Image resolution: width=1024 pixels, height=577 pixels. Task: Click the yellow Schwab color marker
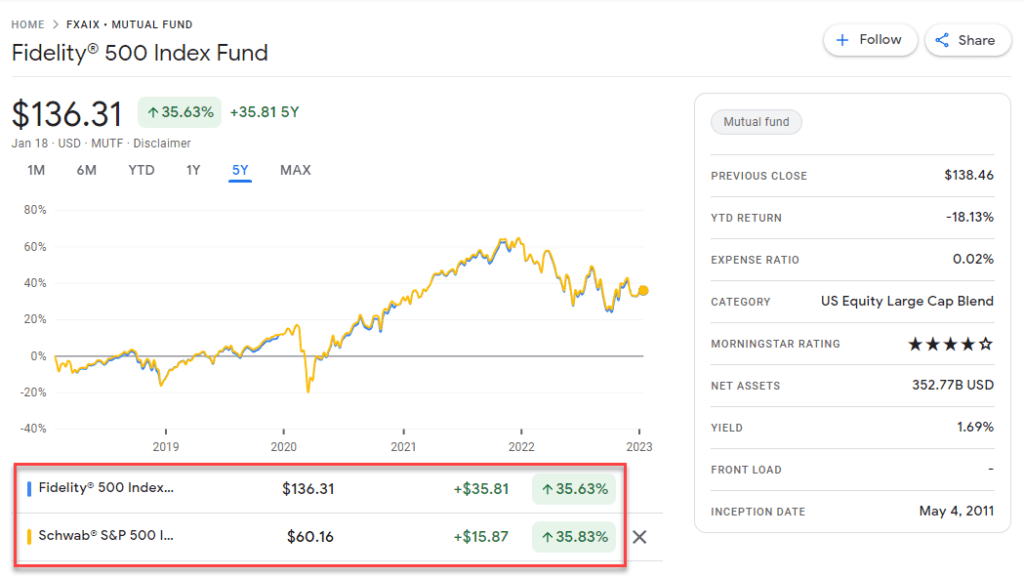[x=29, y=537]
